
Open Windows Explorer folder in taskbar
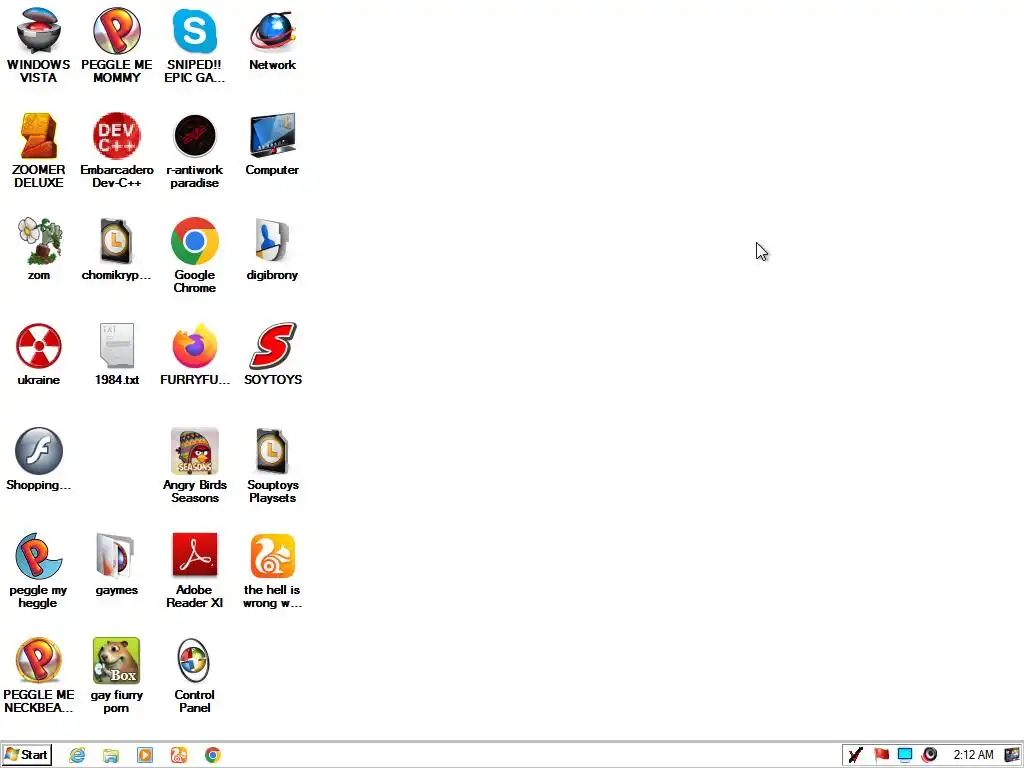click(x=111, y=756)
